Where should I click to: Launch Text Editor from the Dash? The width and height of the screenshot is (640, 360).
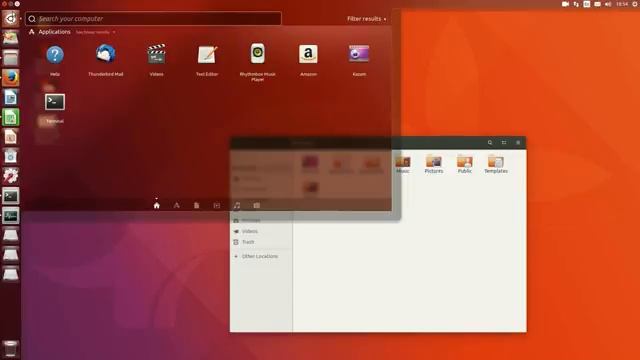(x=207, y=60)
